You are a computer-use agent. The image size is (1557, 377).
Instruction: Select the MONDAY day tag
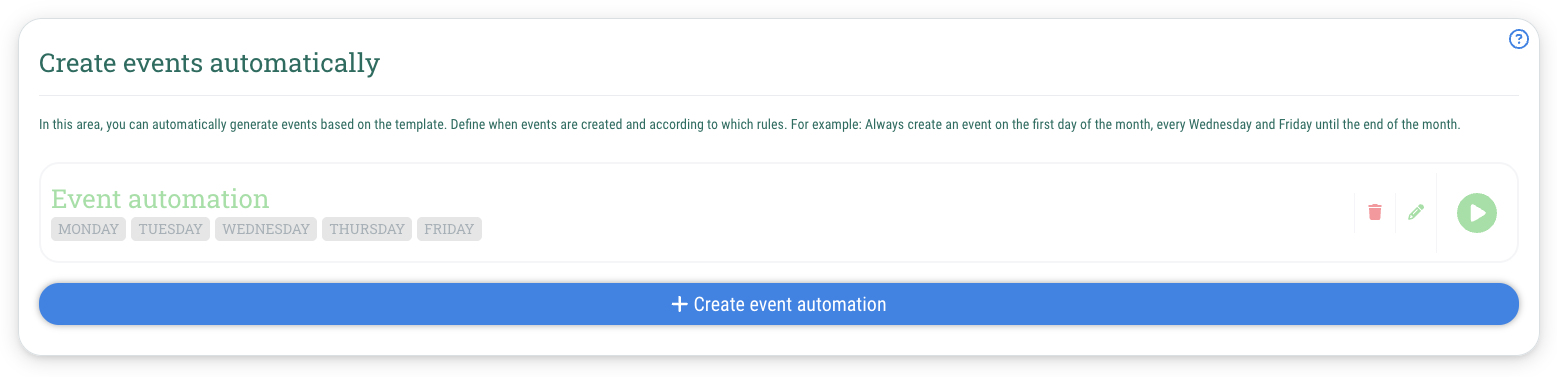tap(88, 229)
